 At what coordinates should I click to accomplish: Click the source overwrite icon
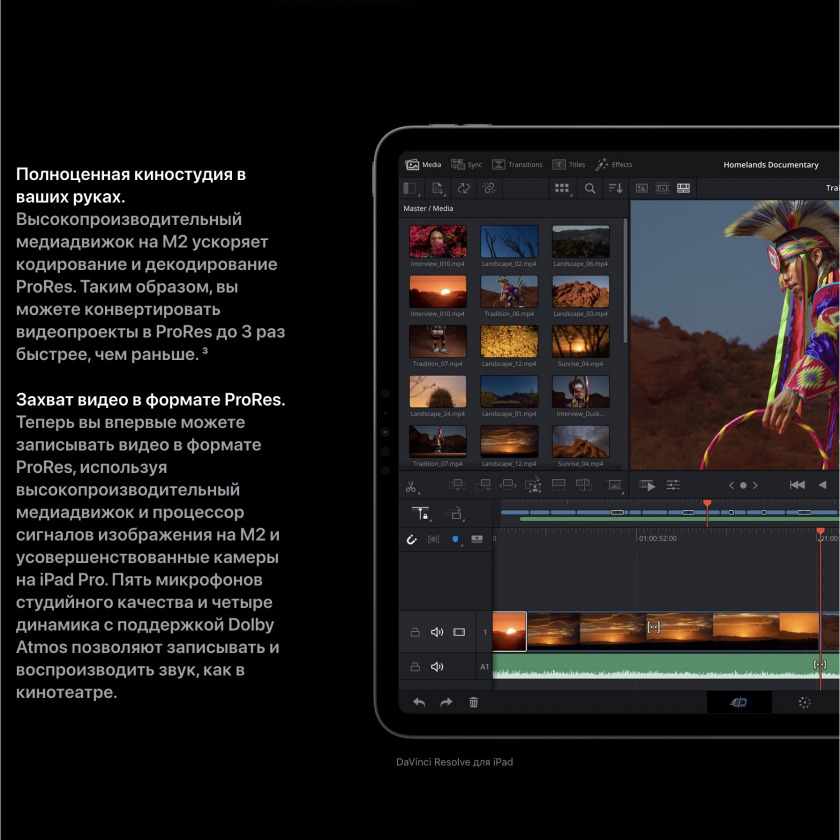coord(583,485)
